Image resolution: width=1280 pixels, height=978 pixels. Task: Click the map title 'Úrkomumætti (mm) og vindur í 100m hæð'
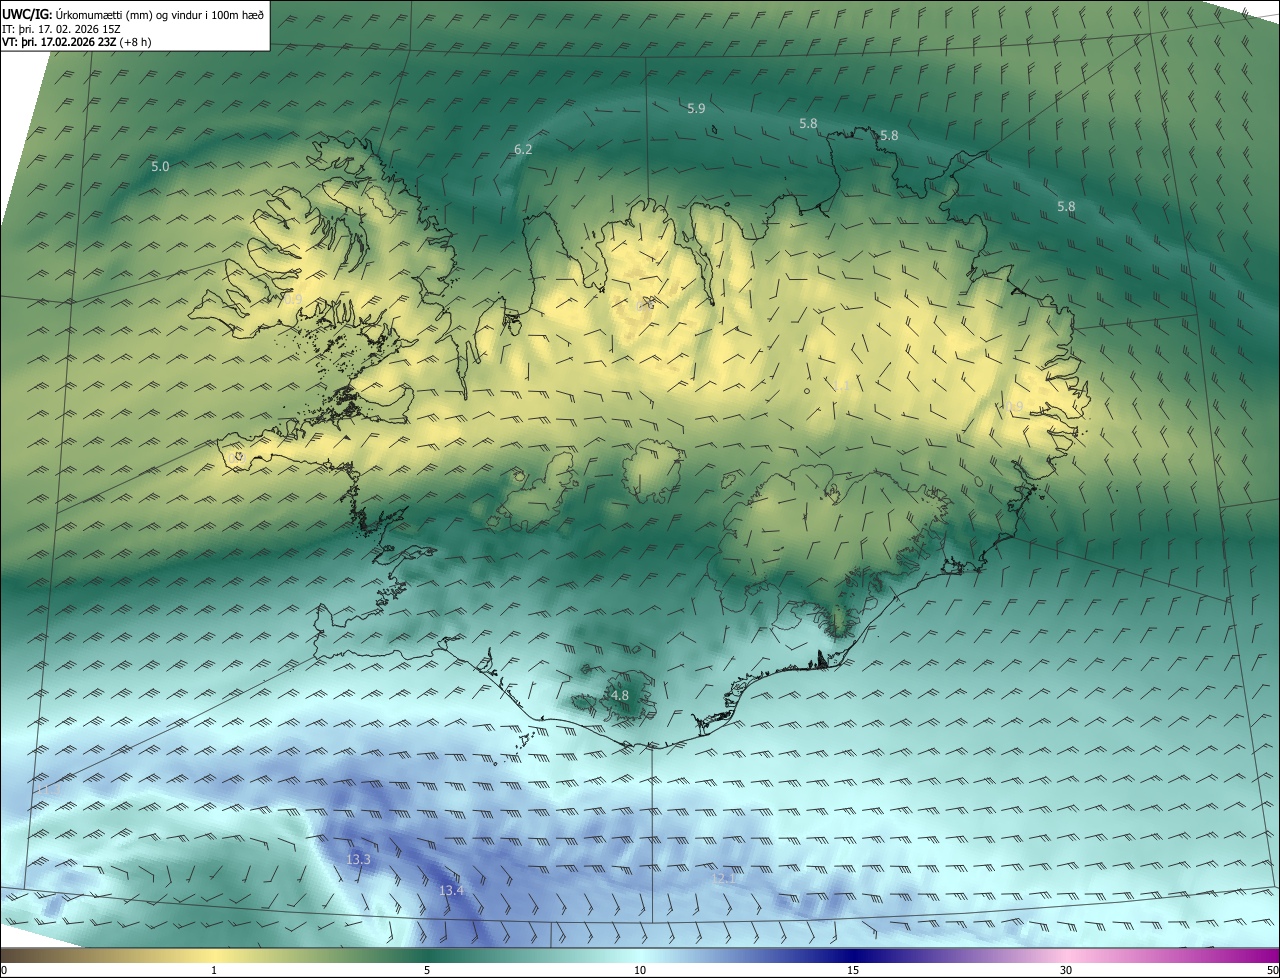coord(158,13)
